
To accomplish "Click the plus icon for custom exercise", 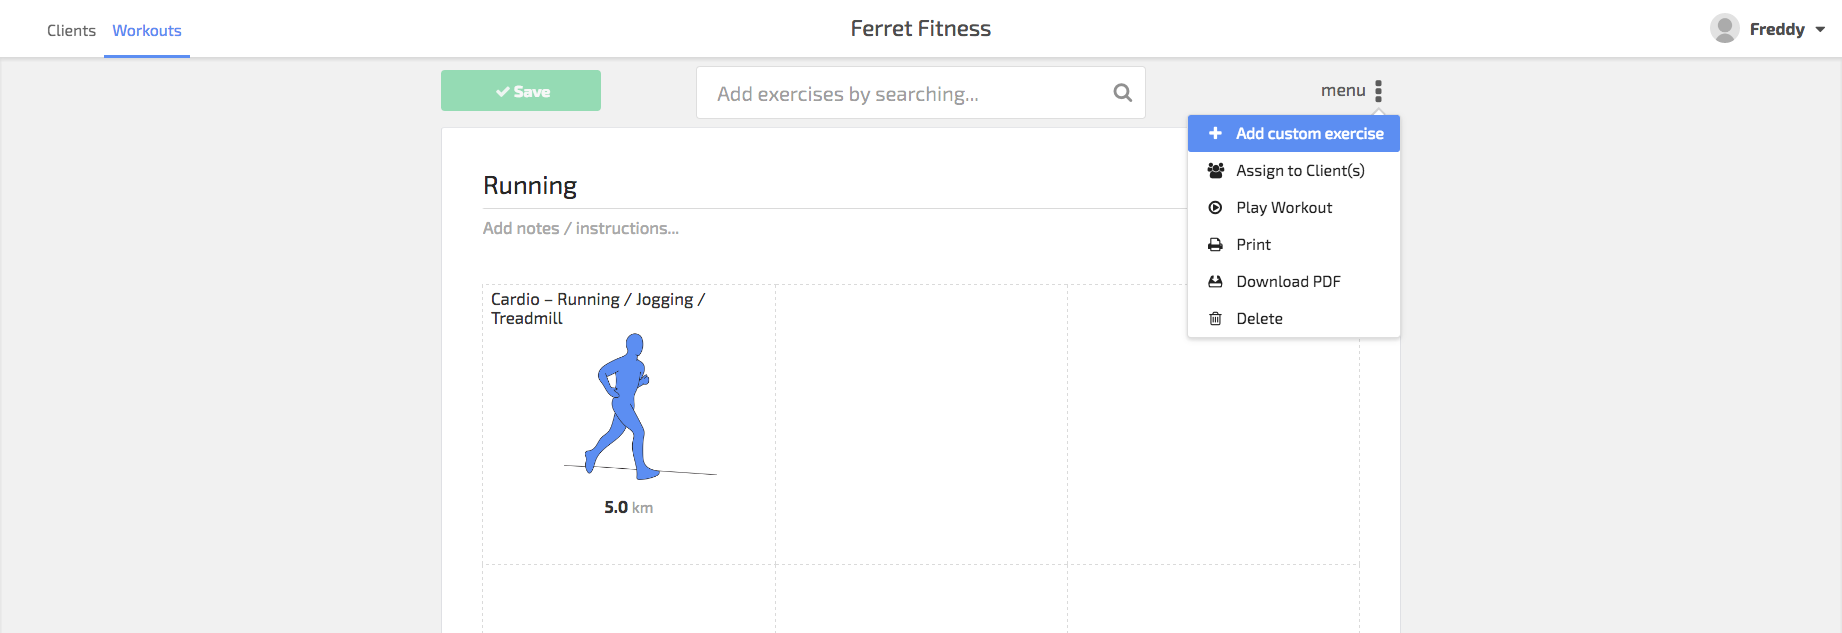I will point(1215,133).
